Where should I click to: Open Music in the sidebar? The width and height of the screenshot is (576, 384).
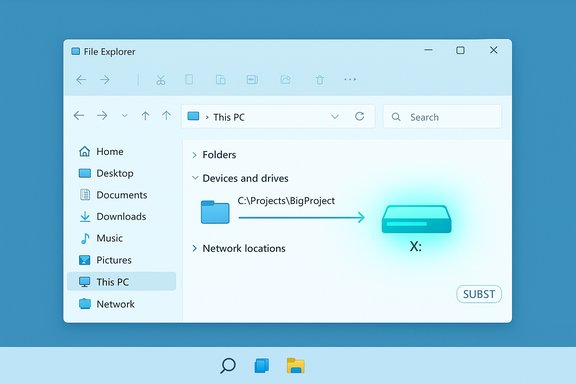coord(122,238)
